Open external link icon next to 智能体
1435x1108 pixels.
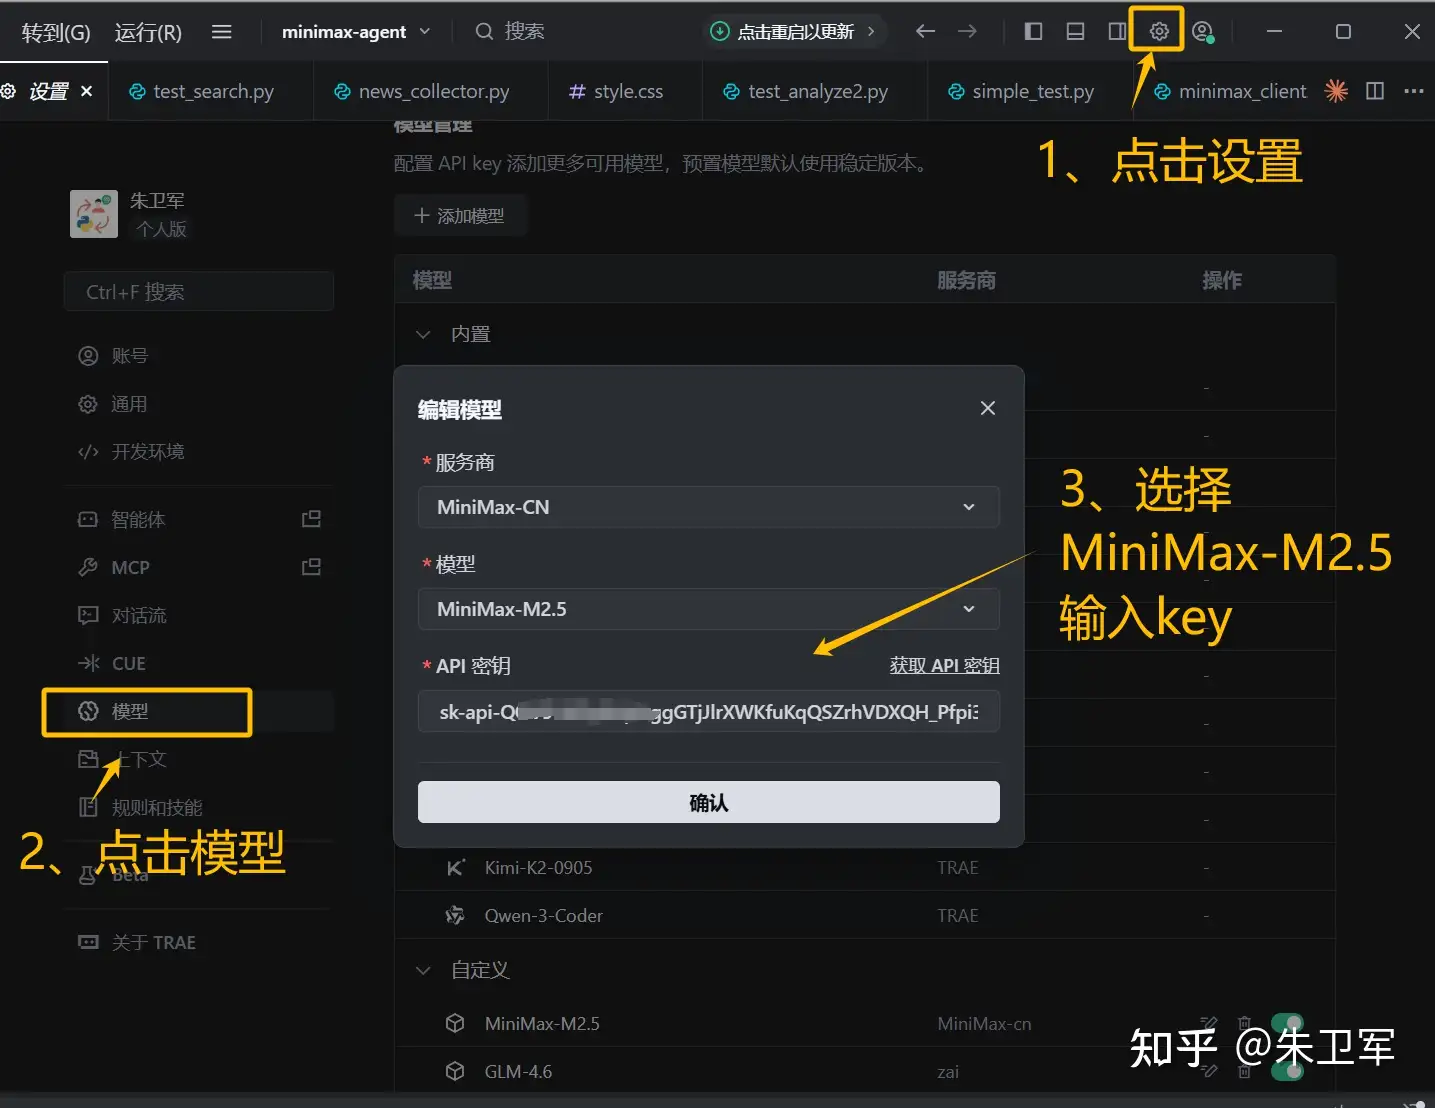pyautogui.click(x=312, y=519)
